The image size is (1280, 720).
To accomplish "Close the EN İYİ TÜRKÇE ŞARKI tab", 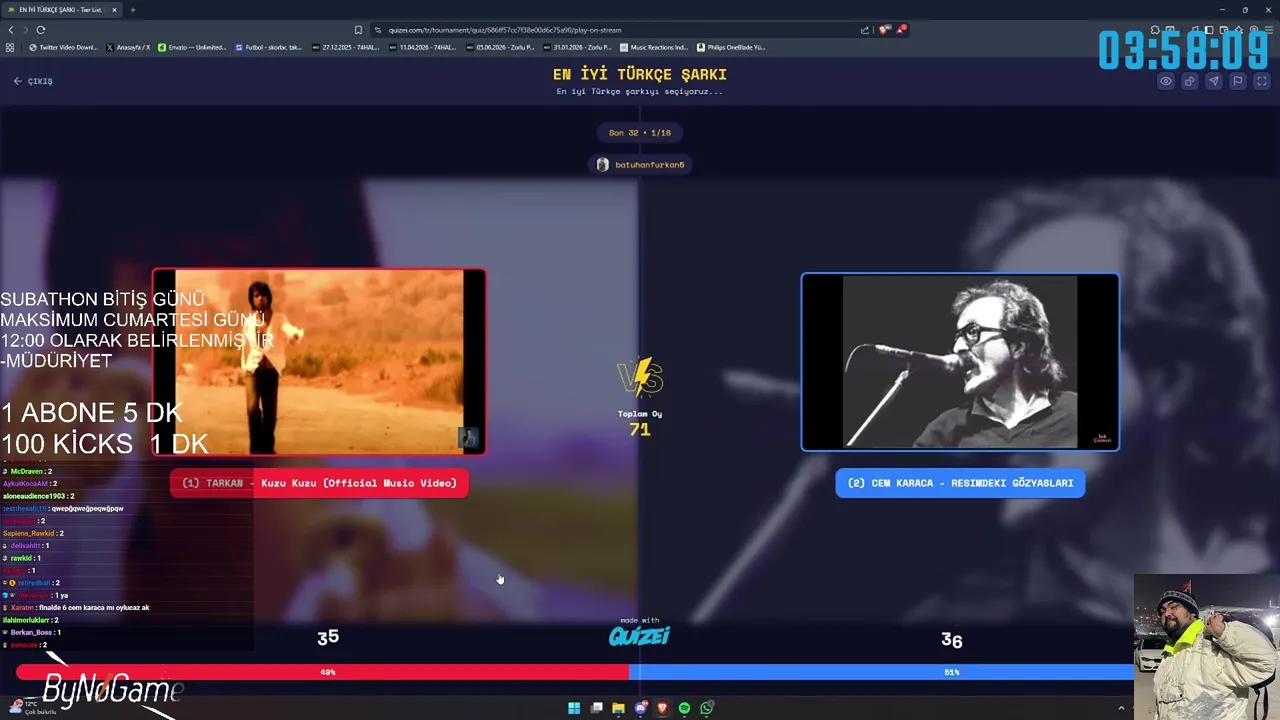I will 114,10.
